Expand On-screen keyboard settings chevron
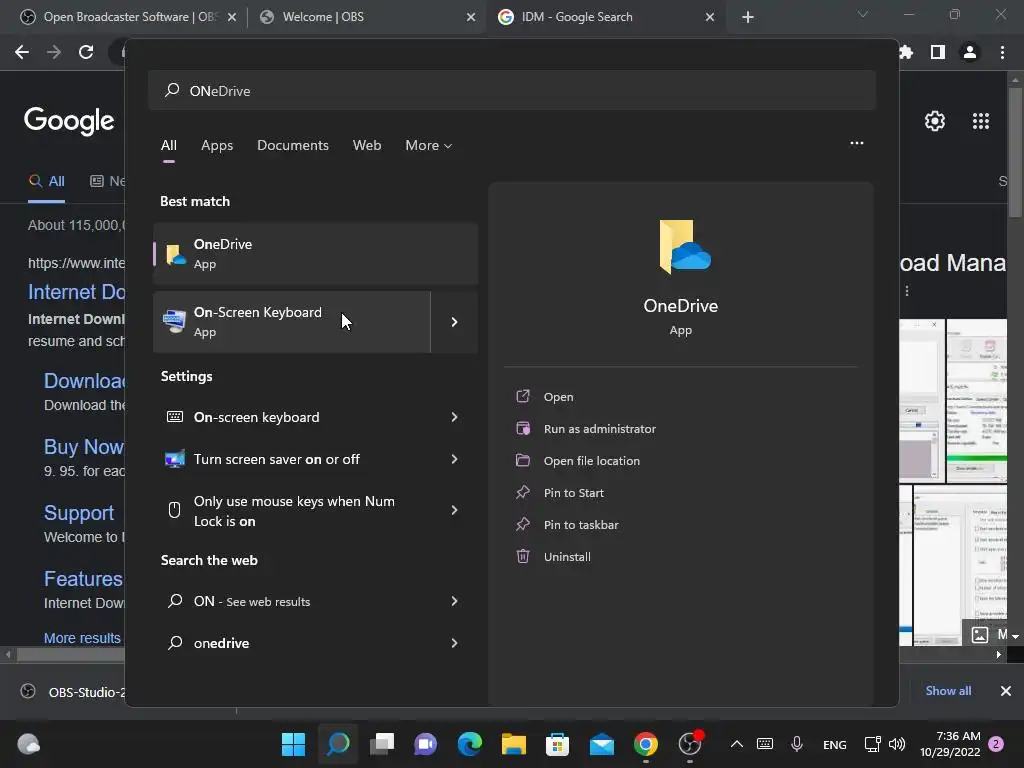 point(455,417)
